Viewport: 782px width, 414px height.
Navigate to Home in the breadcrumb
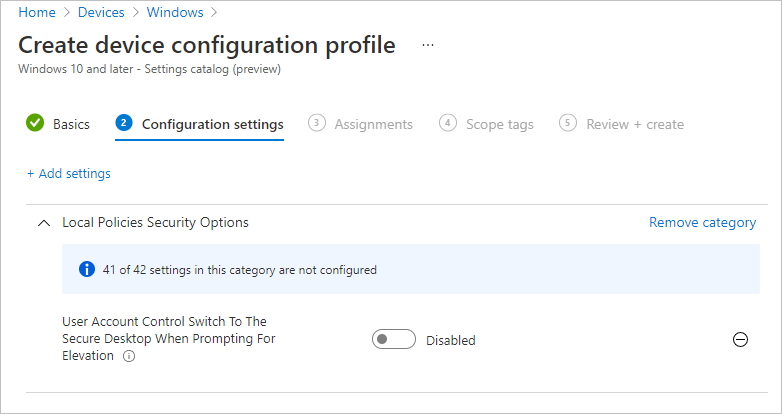click(x=37, y=13)
